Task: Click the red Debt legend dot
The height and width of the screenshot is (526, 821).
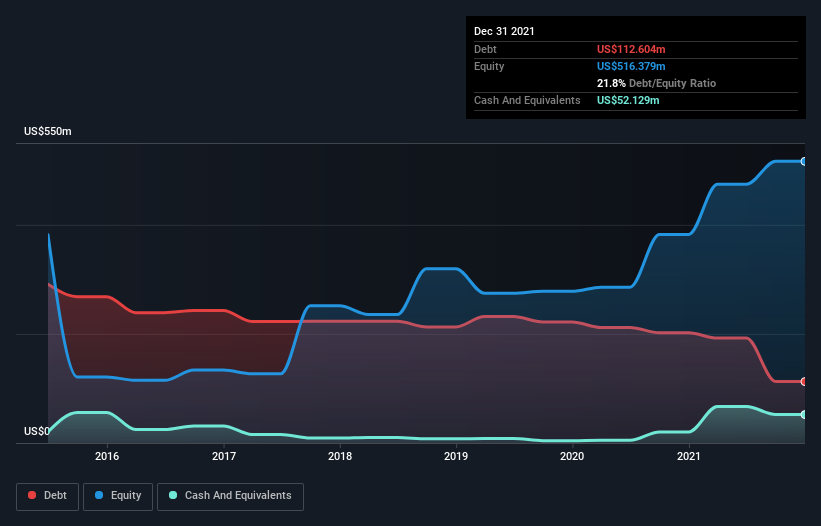Action: [32, 495]
